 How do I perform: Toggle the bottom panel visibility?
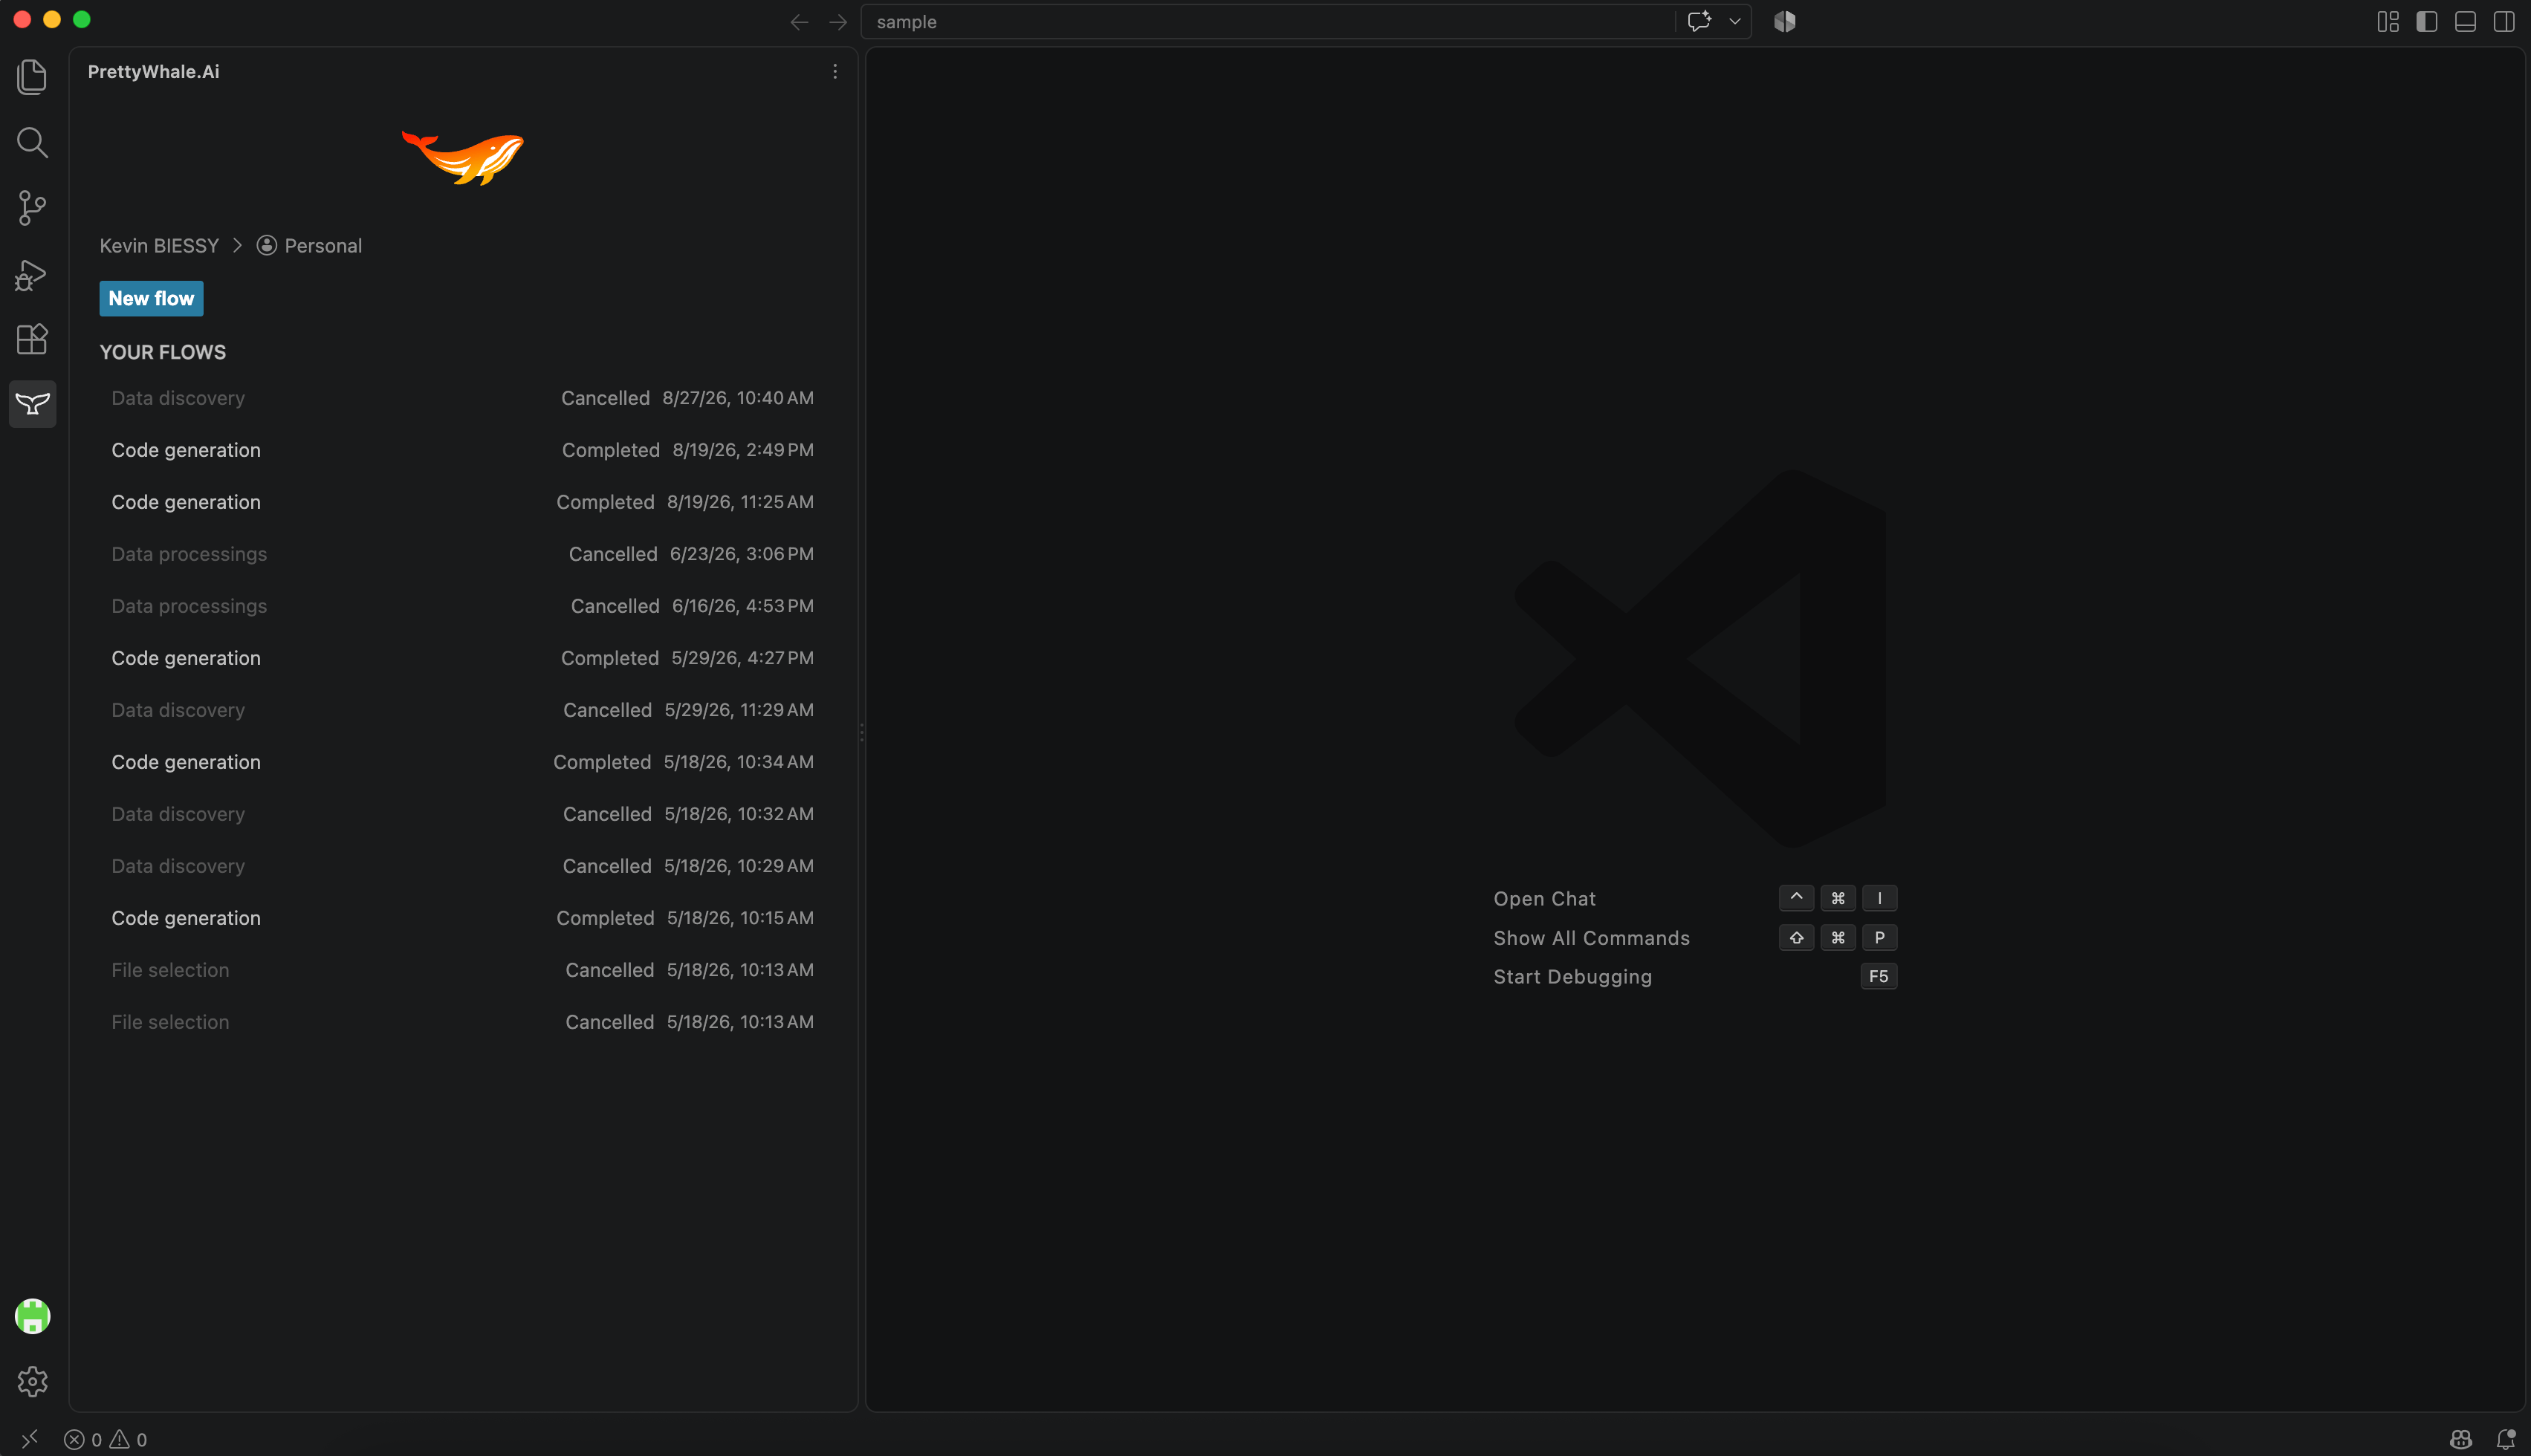(2465, 22)
